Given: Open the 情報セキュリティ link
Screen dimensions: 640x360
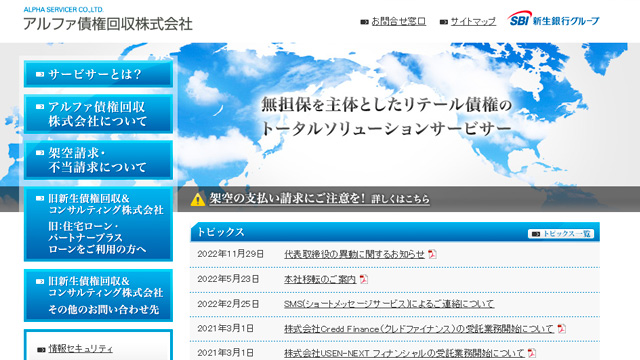Looking at the screenshot, I should (x=80, y=349).
